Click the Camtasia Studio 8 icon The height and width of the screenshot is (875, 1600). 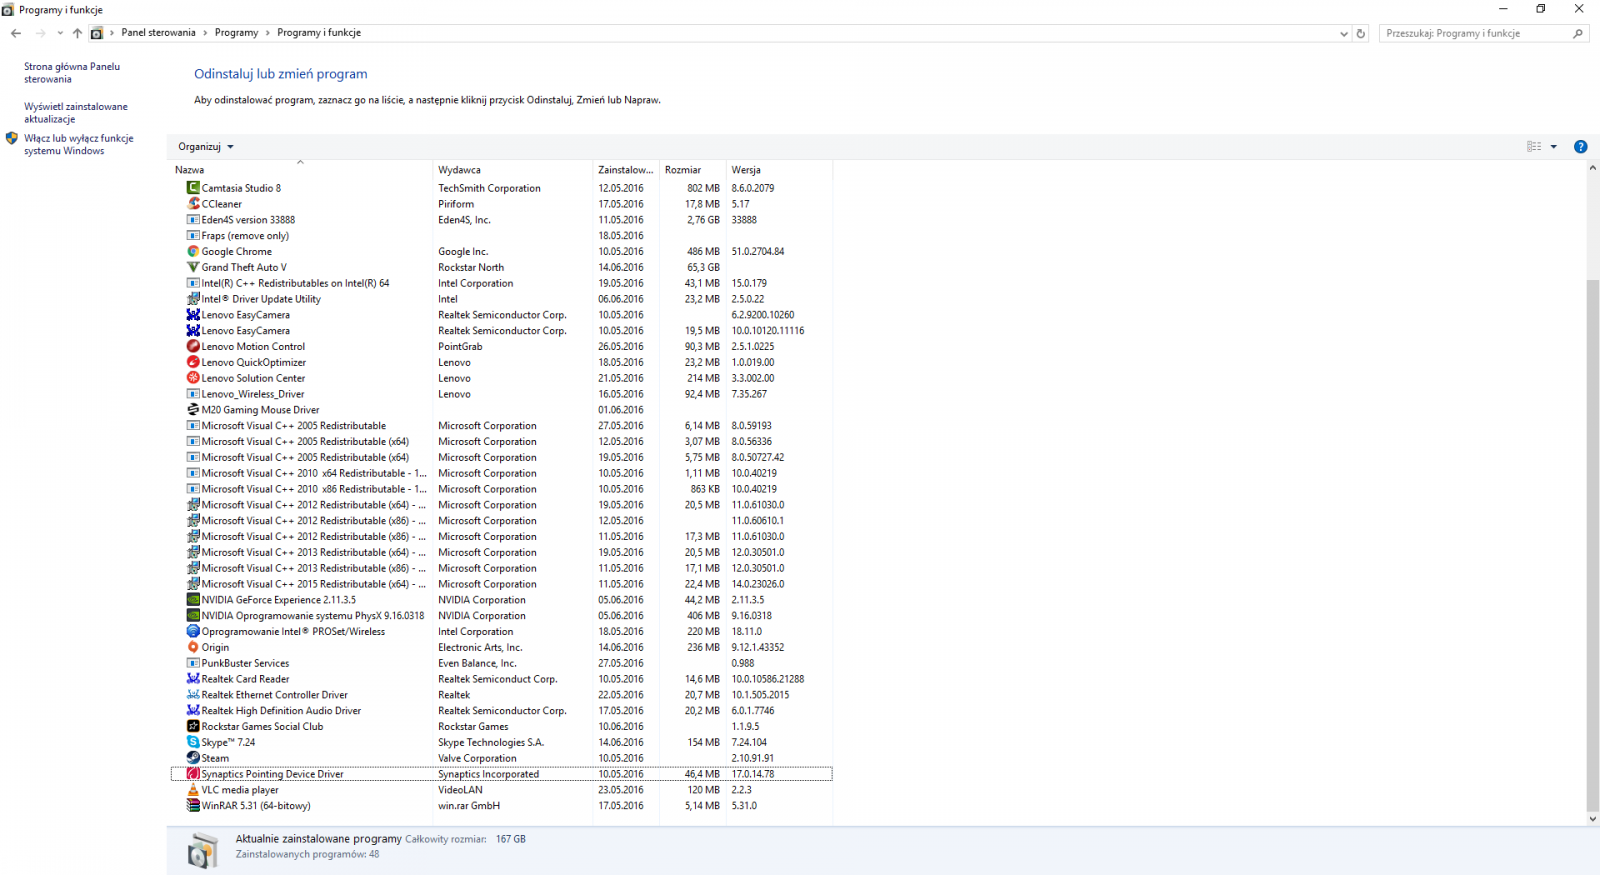click(193, 188)
